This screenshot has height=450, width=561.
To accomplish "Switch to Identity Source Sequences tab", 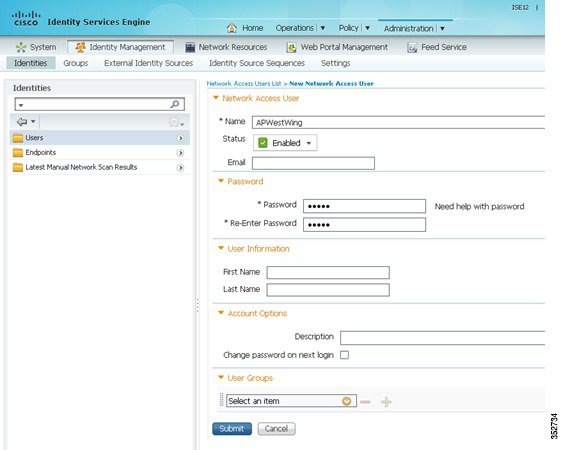I will (257, 63).
